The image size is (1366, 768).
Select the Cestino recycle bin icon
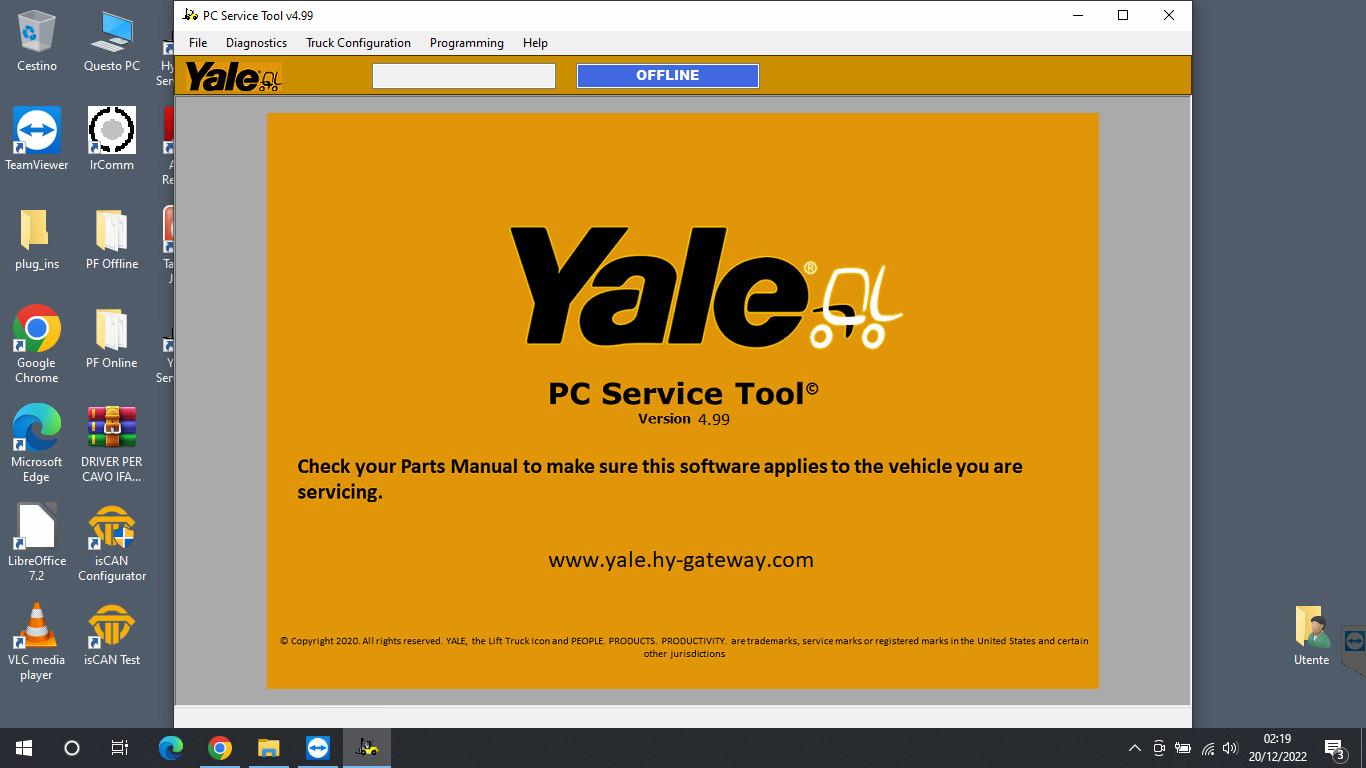click(37, 41)
